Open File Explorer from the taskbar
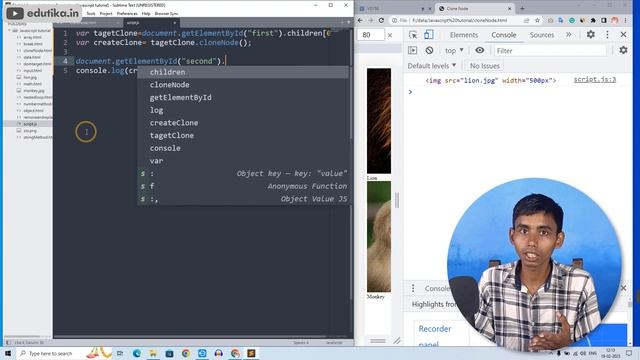Screen dimensions: 640x360 click(153, 353)
